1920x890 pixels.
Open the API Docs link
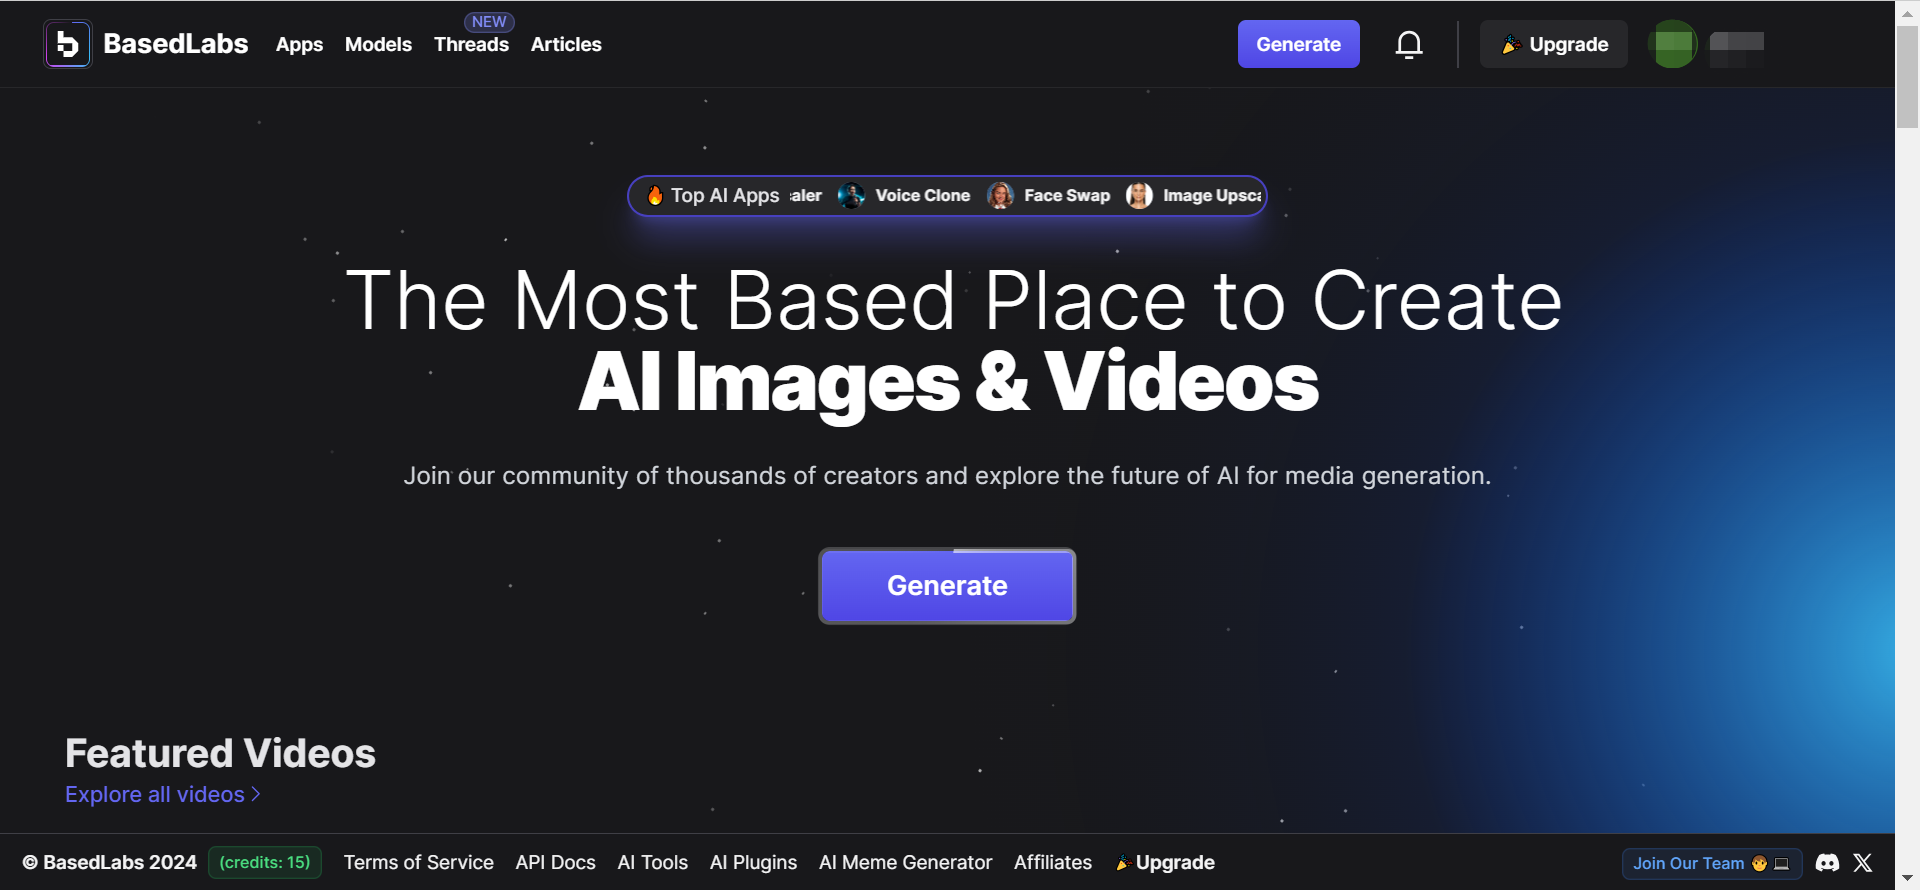point(555,862)
